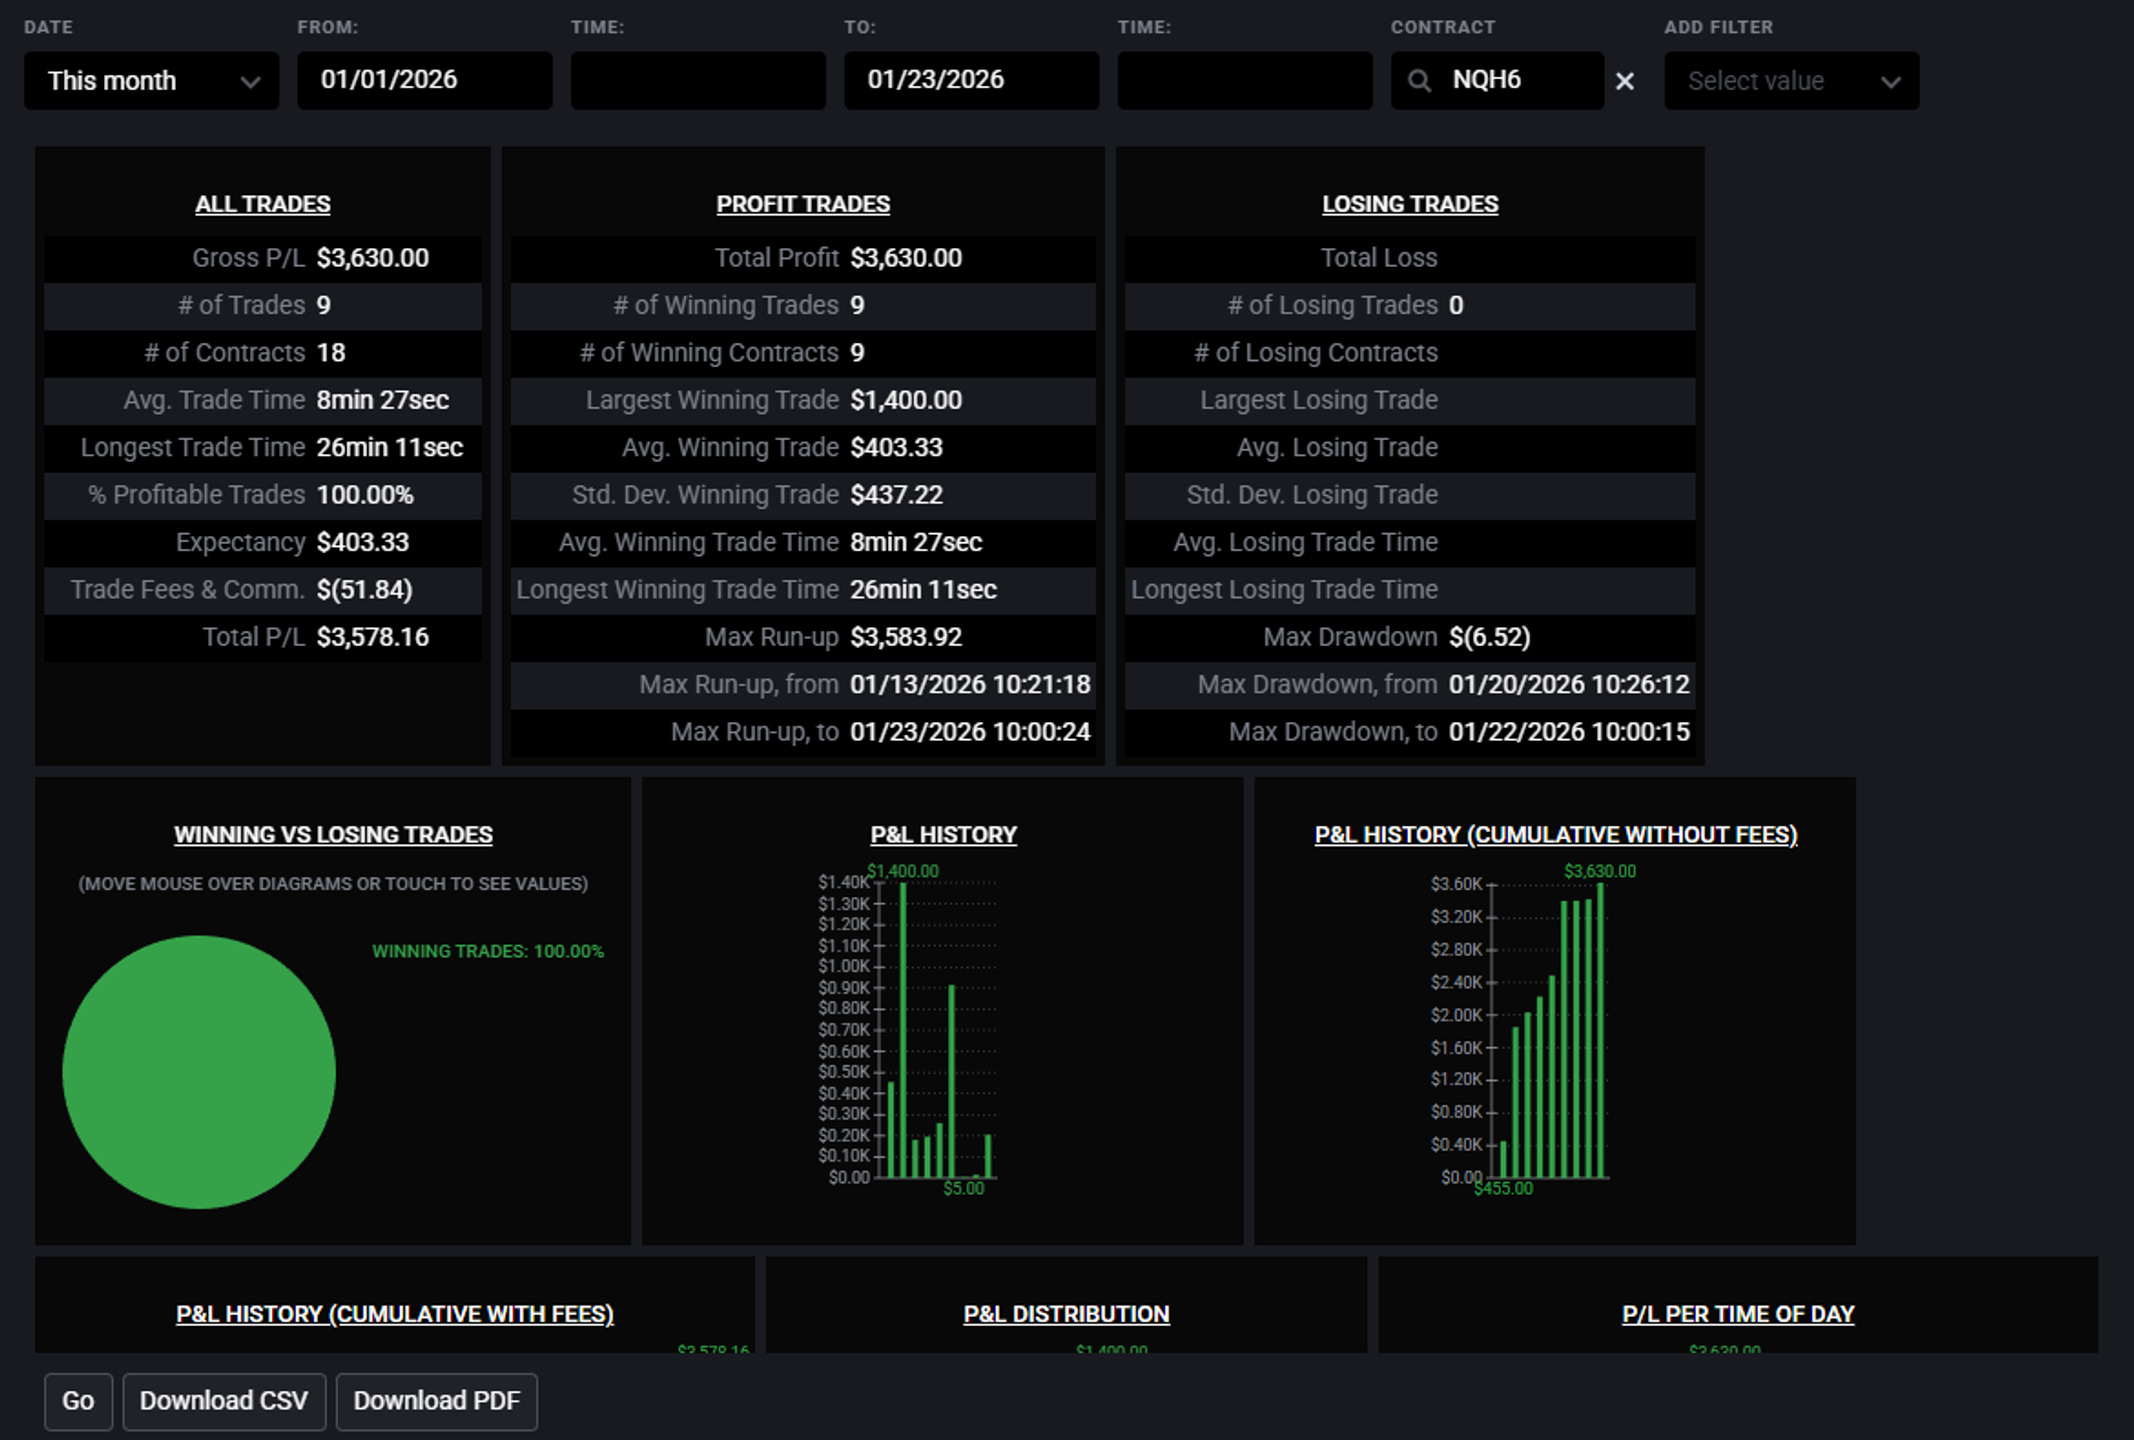
Task: Click Download CSV button
Action: click(224, 1401)
